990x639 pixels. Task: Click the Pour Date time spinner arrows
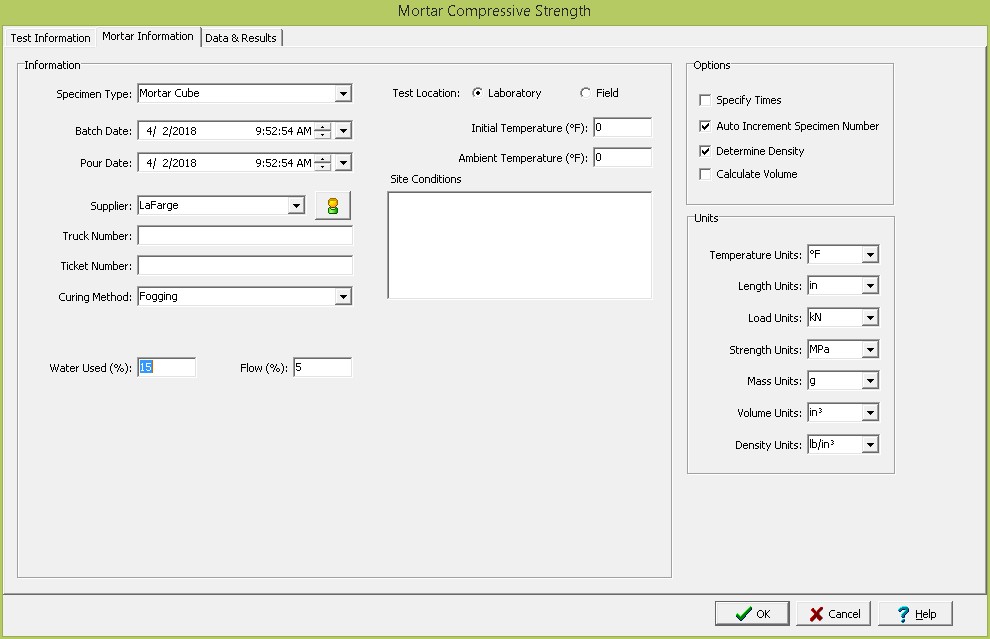click(x=322, y=163)
